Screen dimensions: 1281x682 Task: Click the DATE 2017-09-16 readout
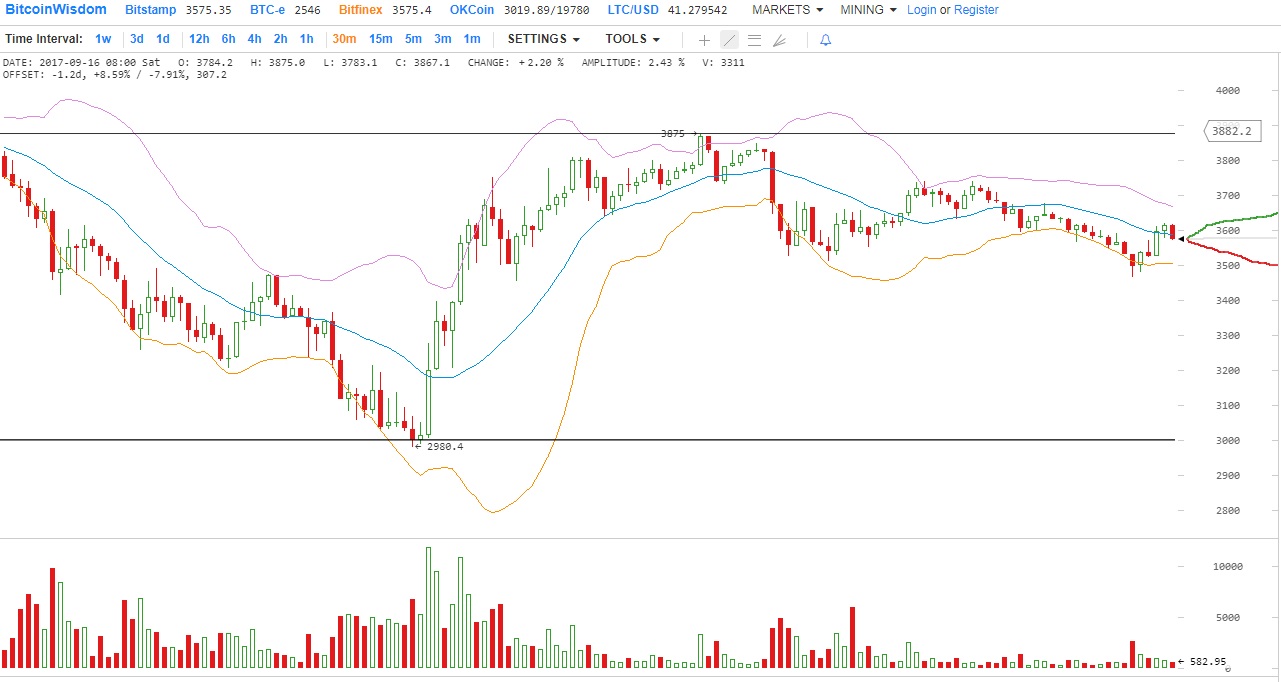82,62
